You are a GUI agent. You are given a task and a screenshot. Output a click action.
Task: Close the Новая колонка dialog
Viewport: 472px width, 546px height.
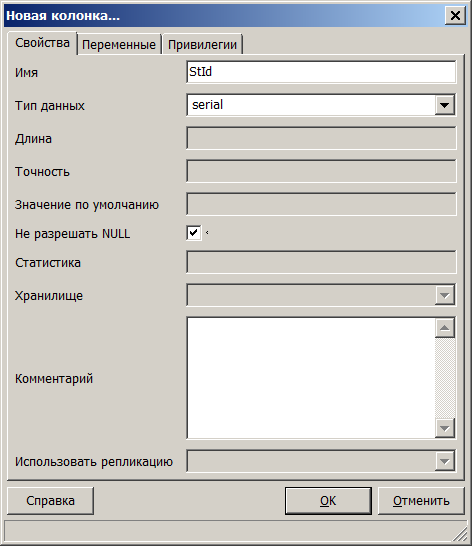click(455, 15)
